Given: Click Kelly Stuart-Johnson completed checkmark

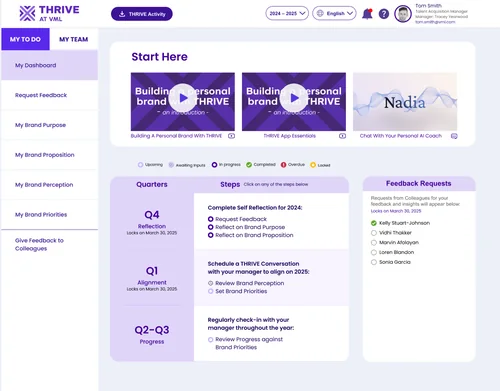Looking at the screenshot, I should pyautogui.click(x=374, y=223).
